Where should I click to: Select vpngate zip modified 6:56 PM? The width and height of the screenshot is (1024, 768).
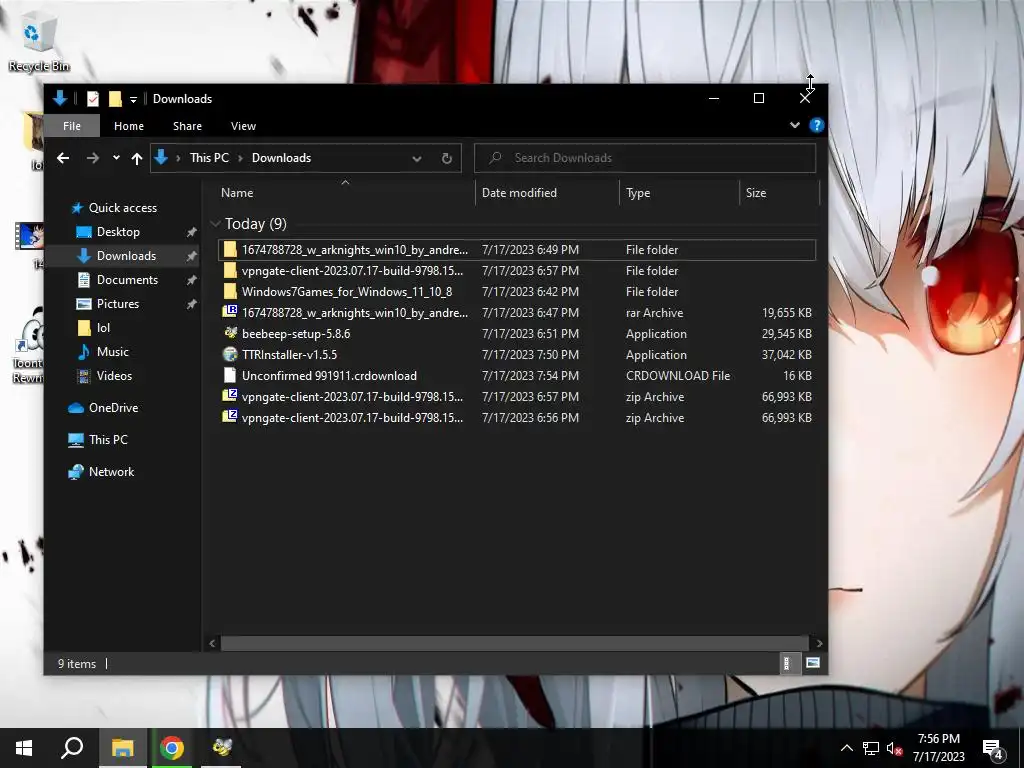point(517,417)
